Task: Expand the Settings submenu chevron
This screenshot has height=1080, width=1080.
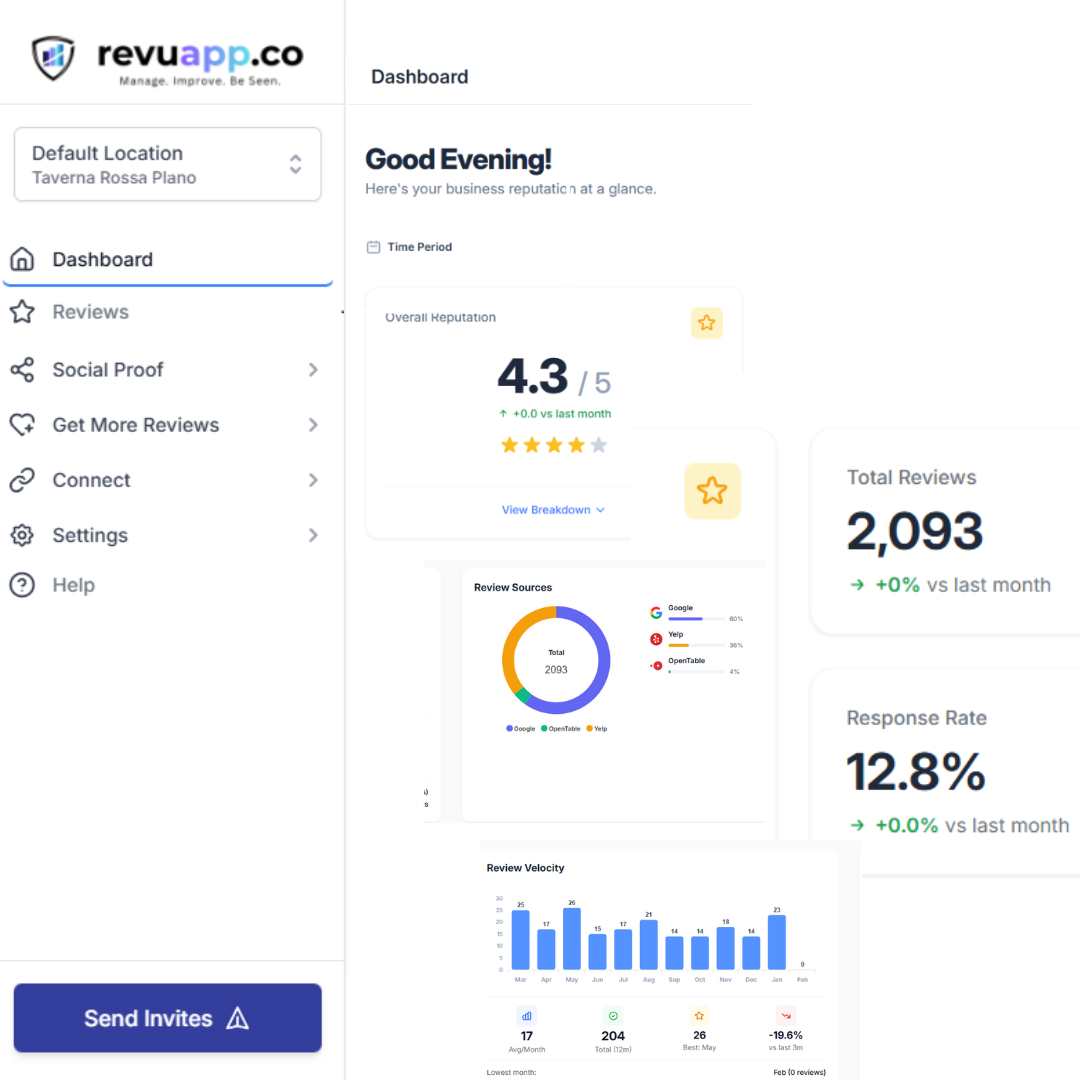Action: [x=313, y=536]
